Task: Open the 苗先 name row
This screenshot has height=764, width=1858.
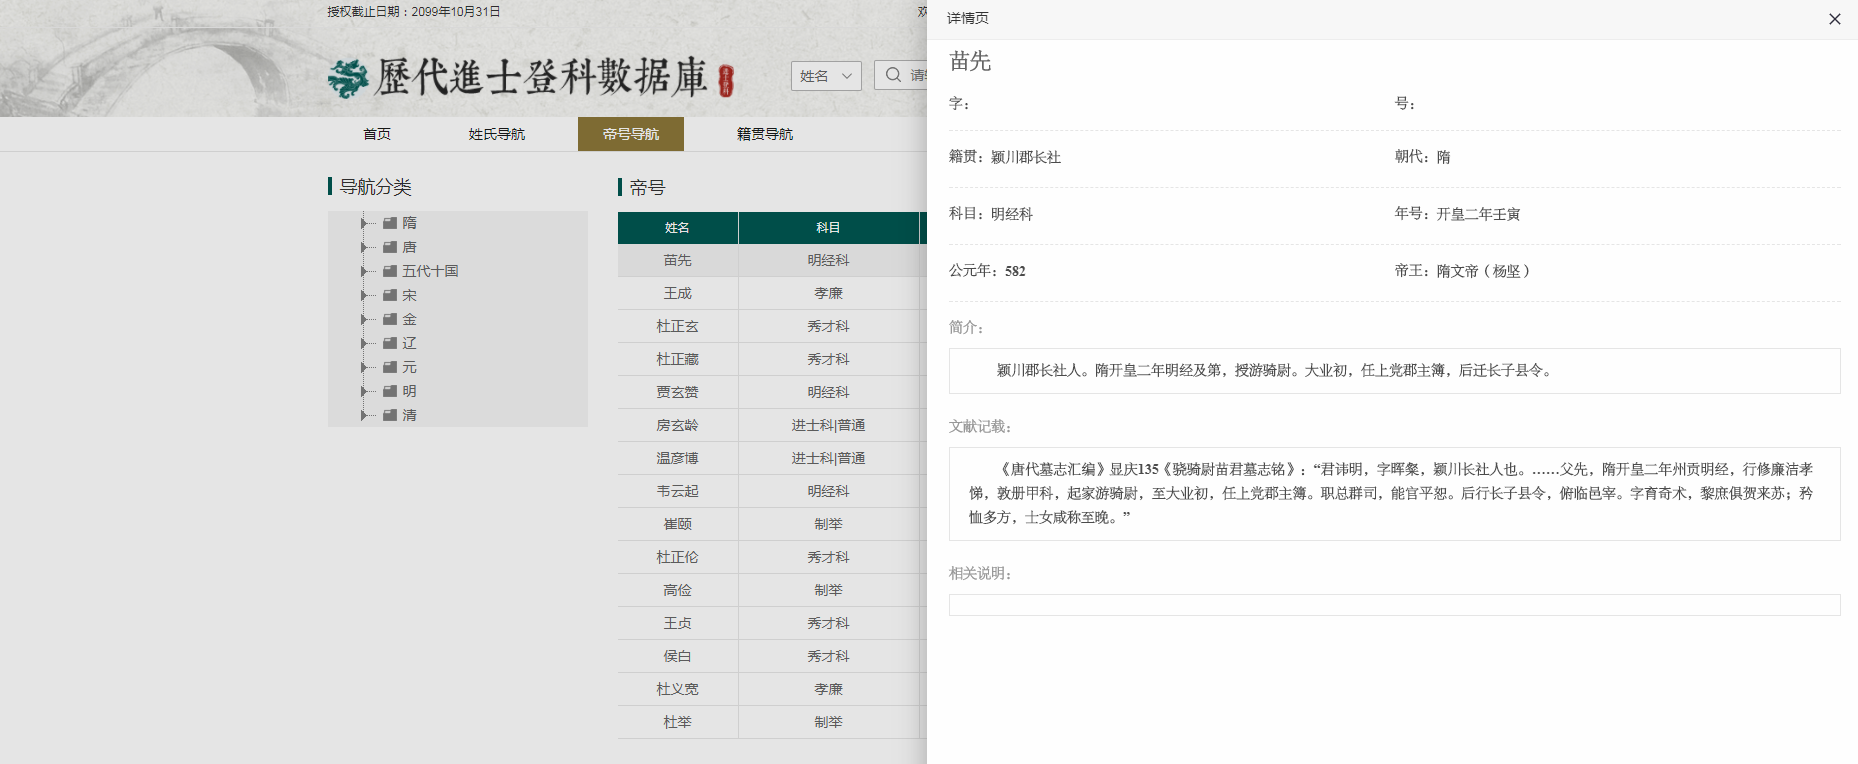Action: [678, 260]
